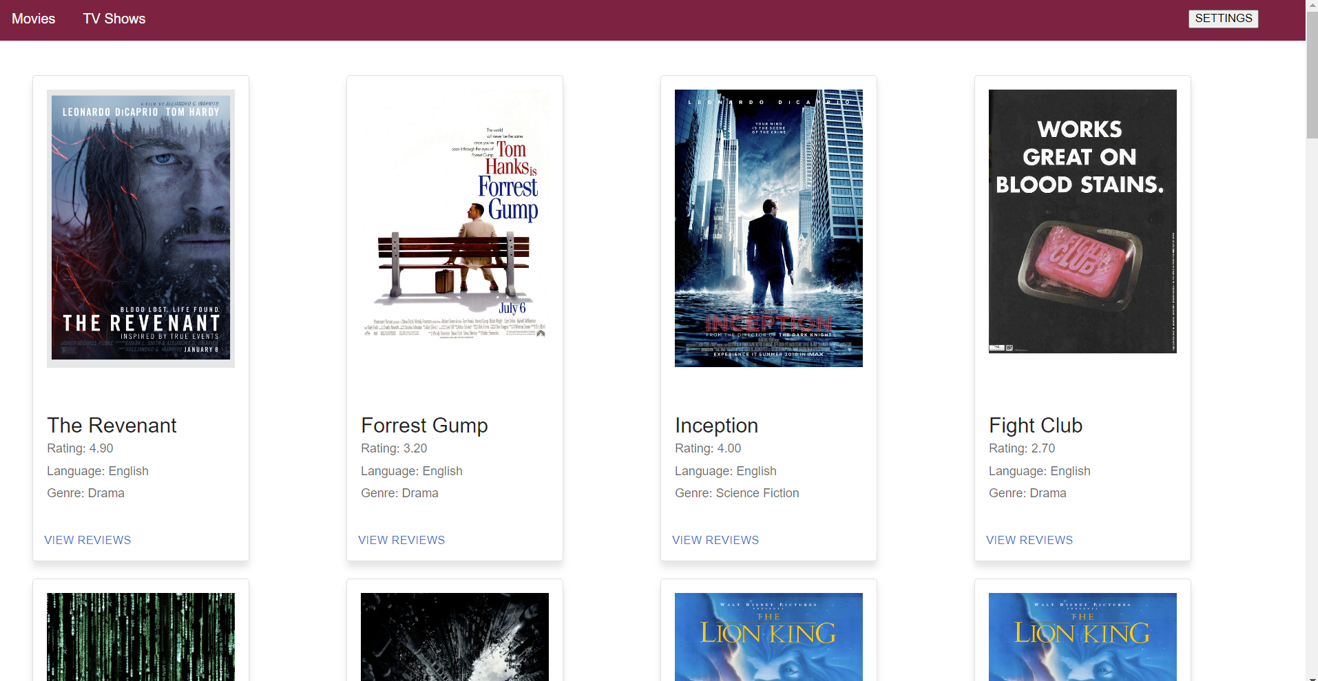Click 'Genre: Drama' on Fight Club card
The width and height of the screenshot is (1318, 681).
coord(1028,493)
